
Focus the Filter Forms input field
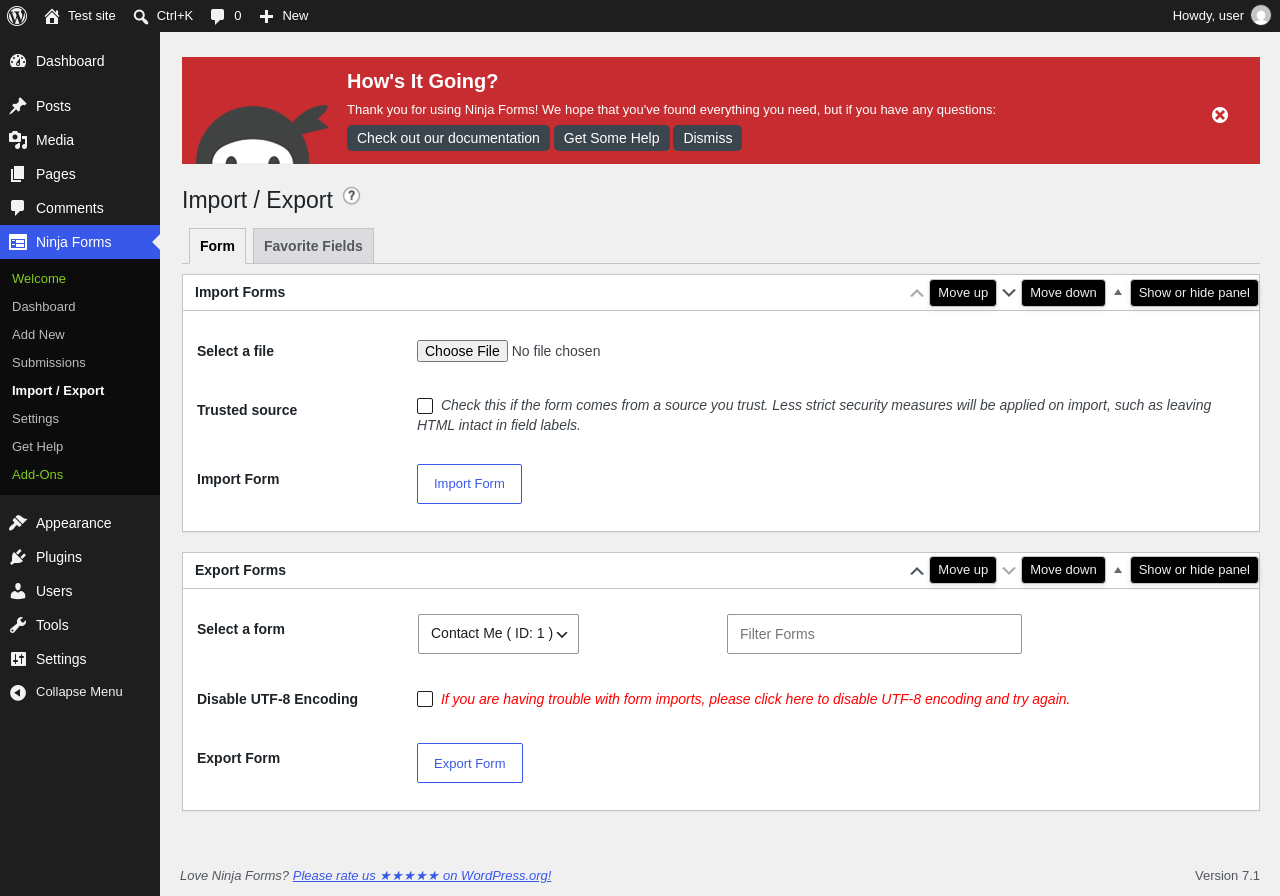pyautogui.click(x=874, y=634)
